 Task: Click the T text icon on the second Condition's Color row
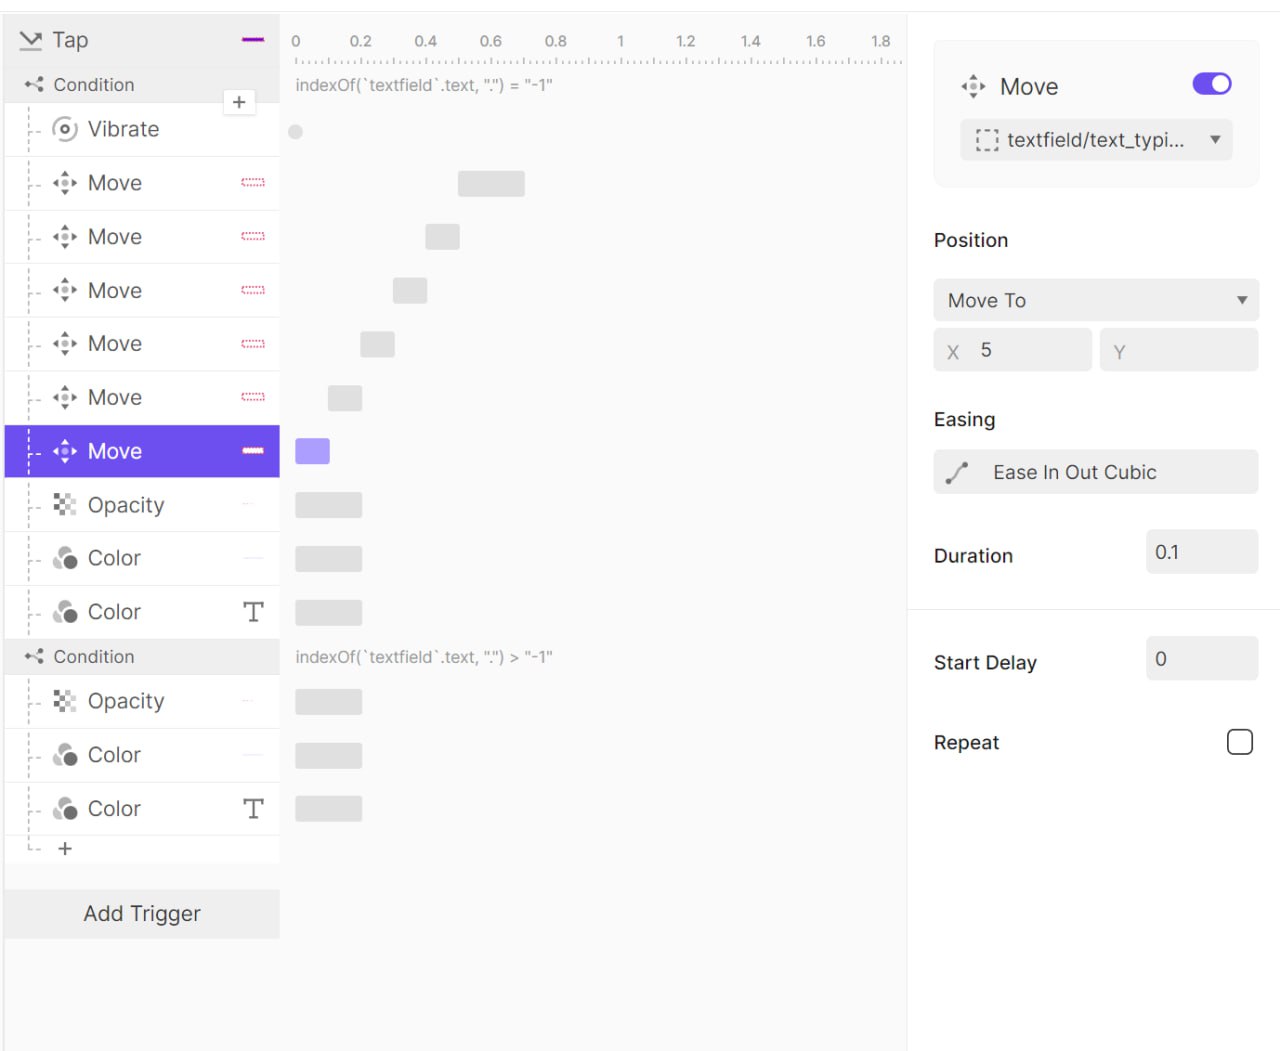pos(254,809)
